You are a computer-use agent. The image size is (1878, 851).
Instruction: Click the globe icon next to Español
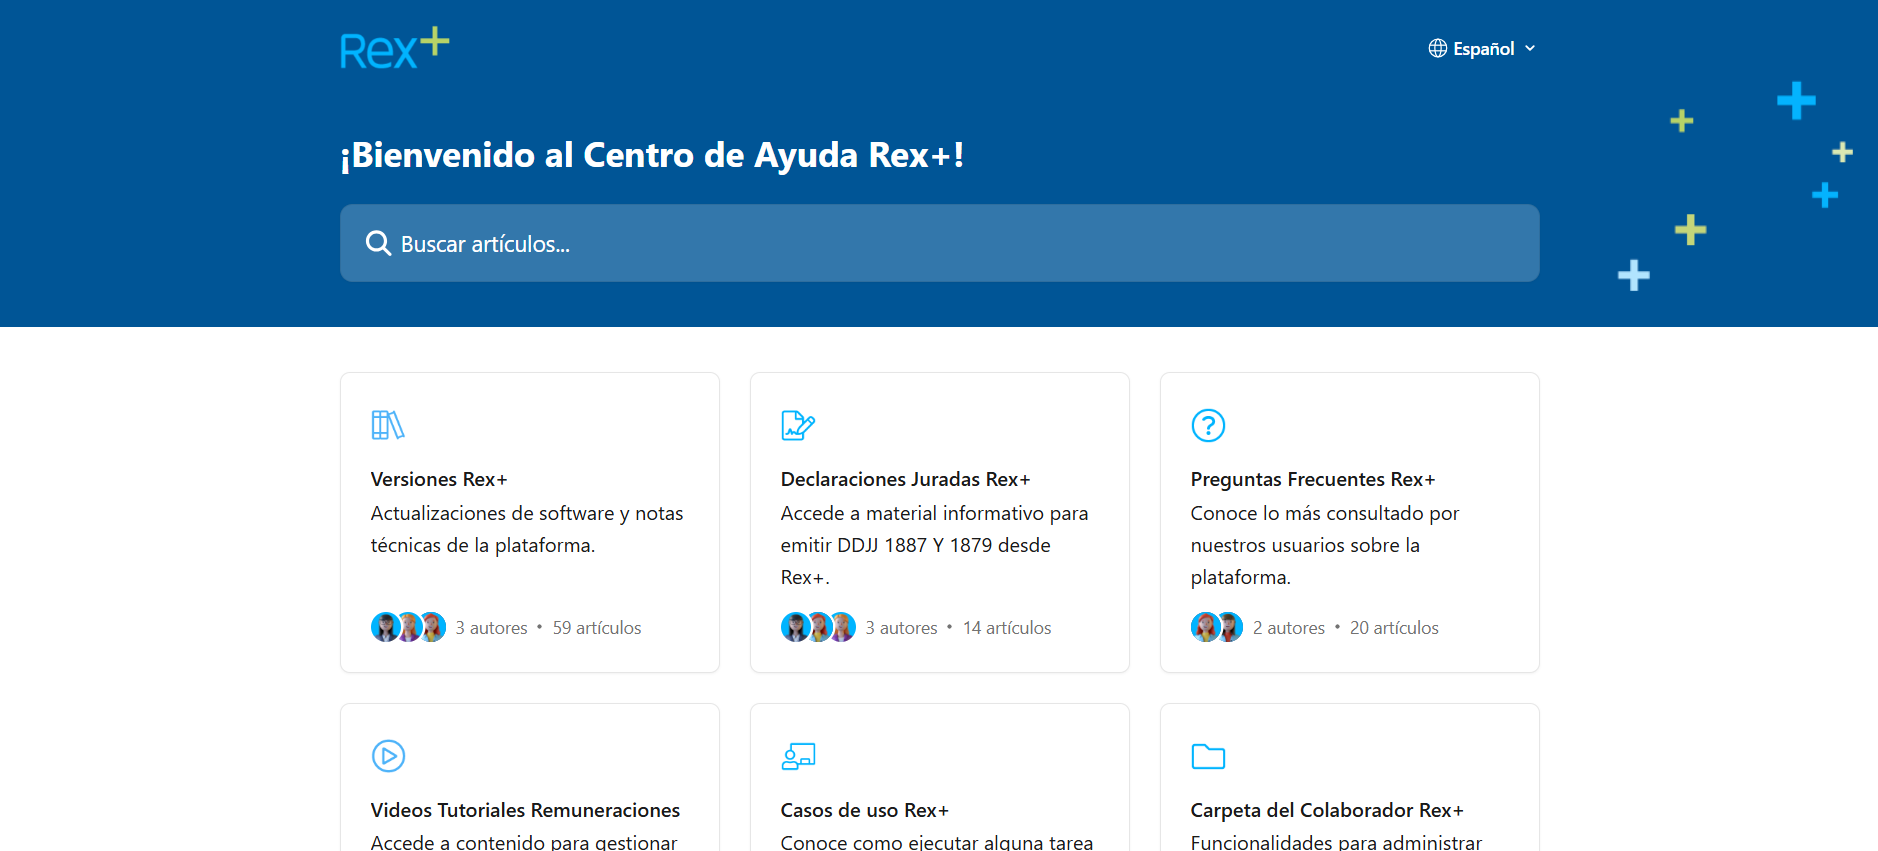click(x=1438, y=49)
